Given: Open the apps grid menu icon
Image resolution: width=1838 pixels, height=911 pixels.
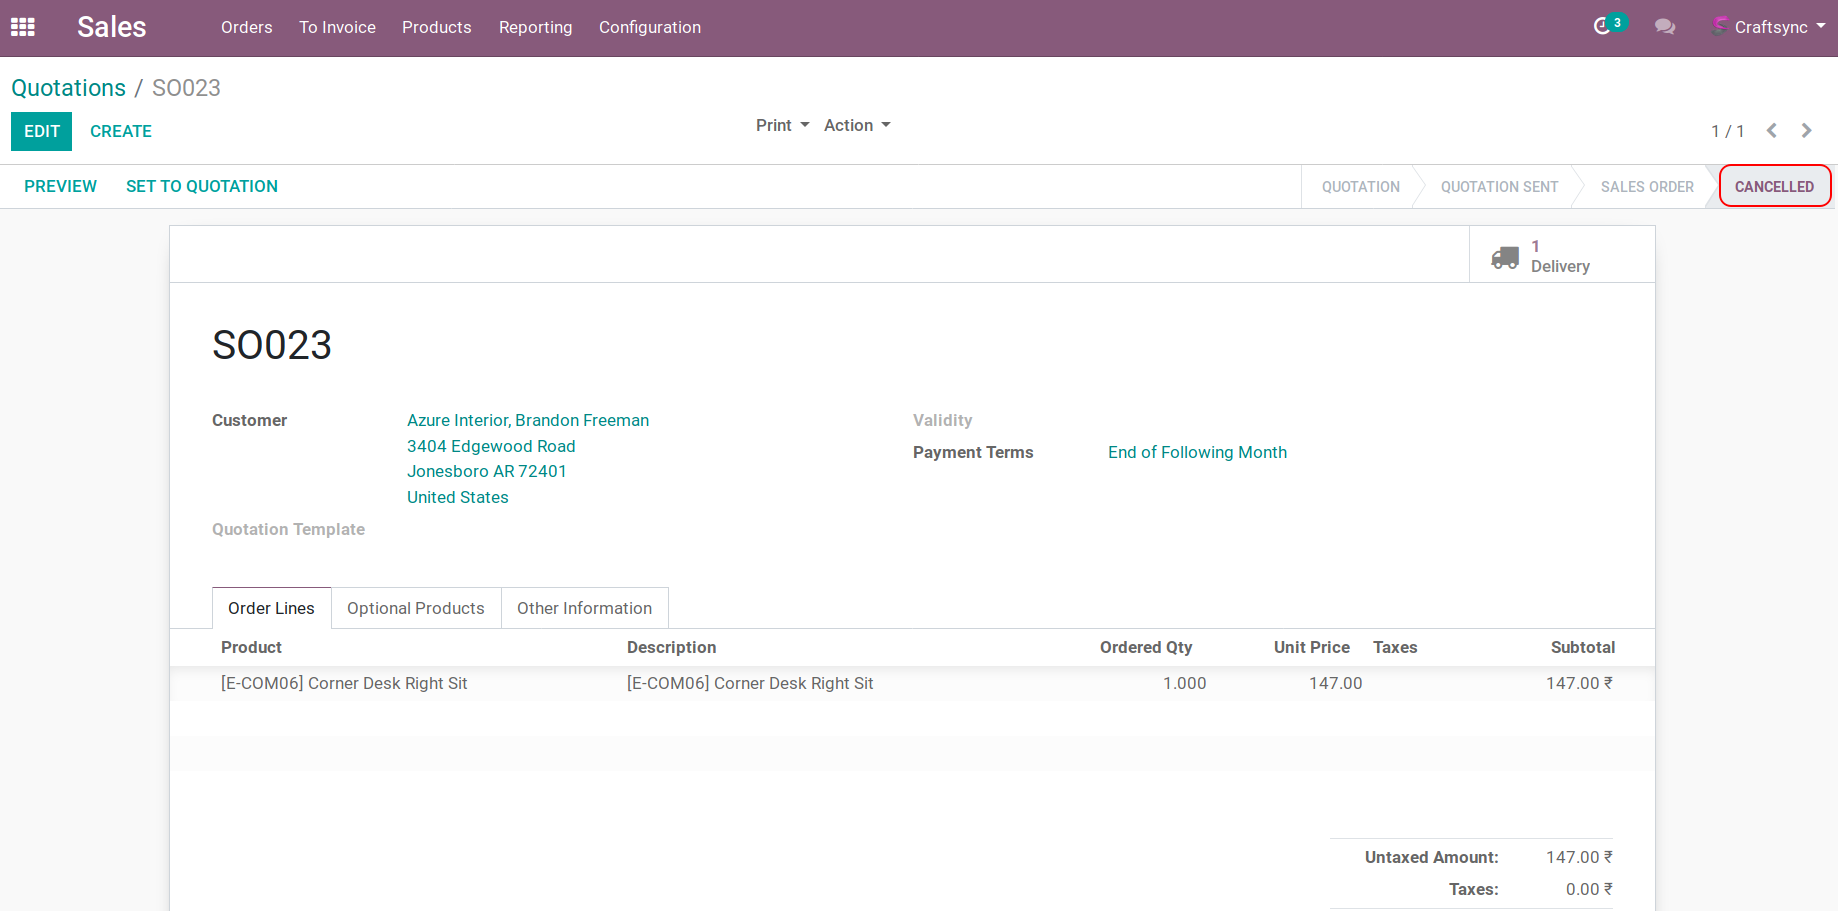Looking at the screenshot, I should coord(23,27).
